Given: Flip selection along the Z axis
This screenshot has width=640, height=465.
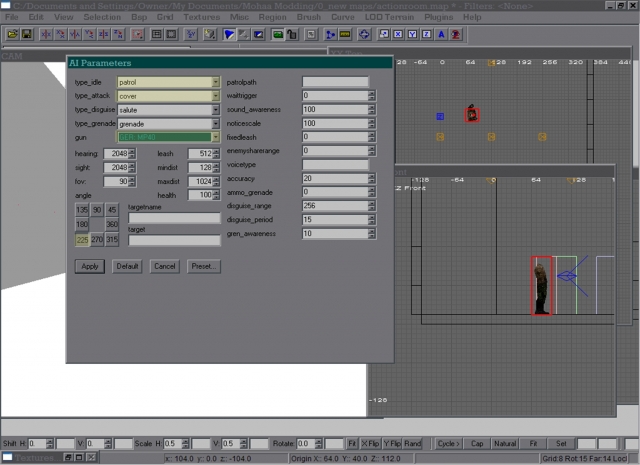Looking at the screenshot, I should click(x=104, y=34).
